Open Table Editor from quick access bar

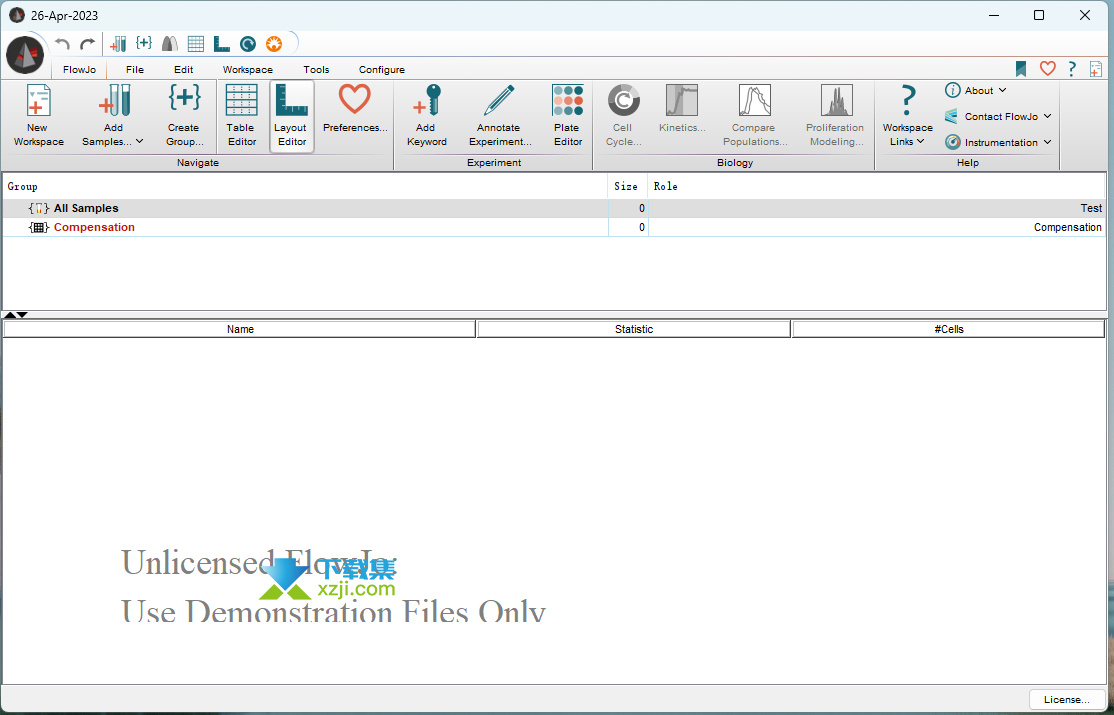pos(196,44)
